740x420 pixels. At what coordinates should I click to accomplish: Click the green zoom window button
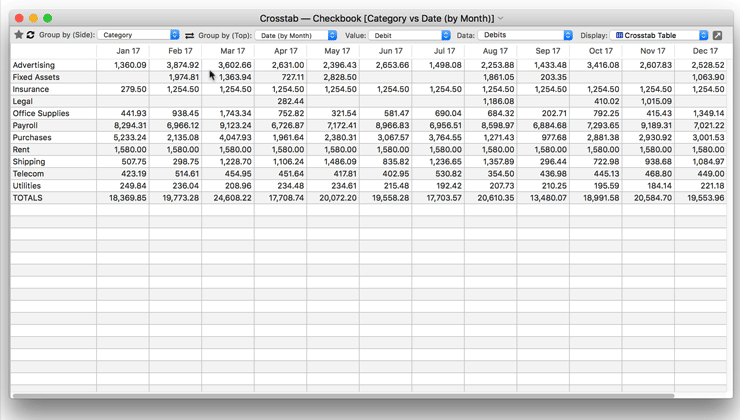pos(47,18)
